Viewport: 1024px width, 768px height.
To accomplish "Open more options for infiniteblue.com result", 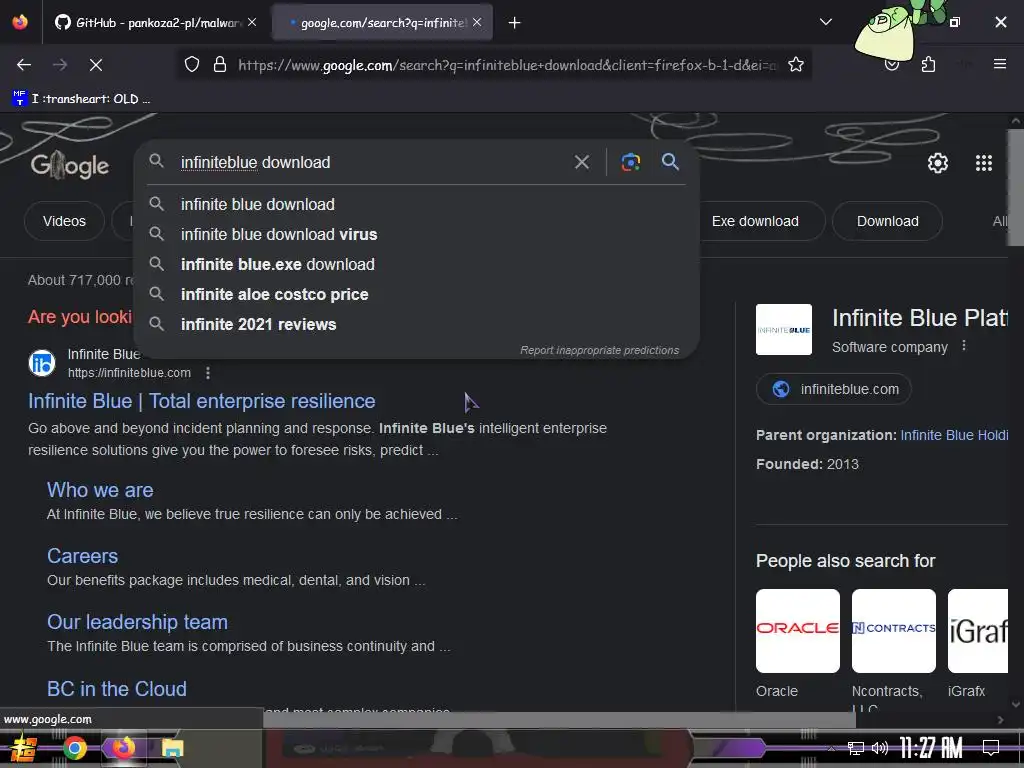I will point(208,373).
